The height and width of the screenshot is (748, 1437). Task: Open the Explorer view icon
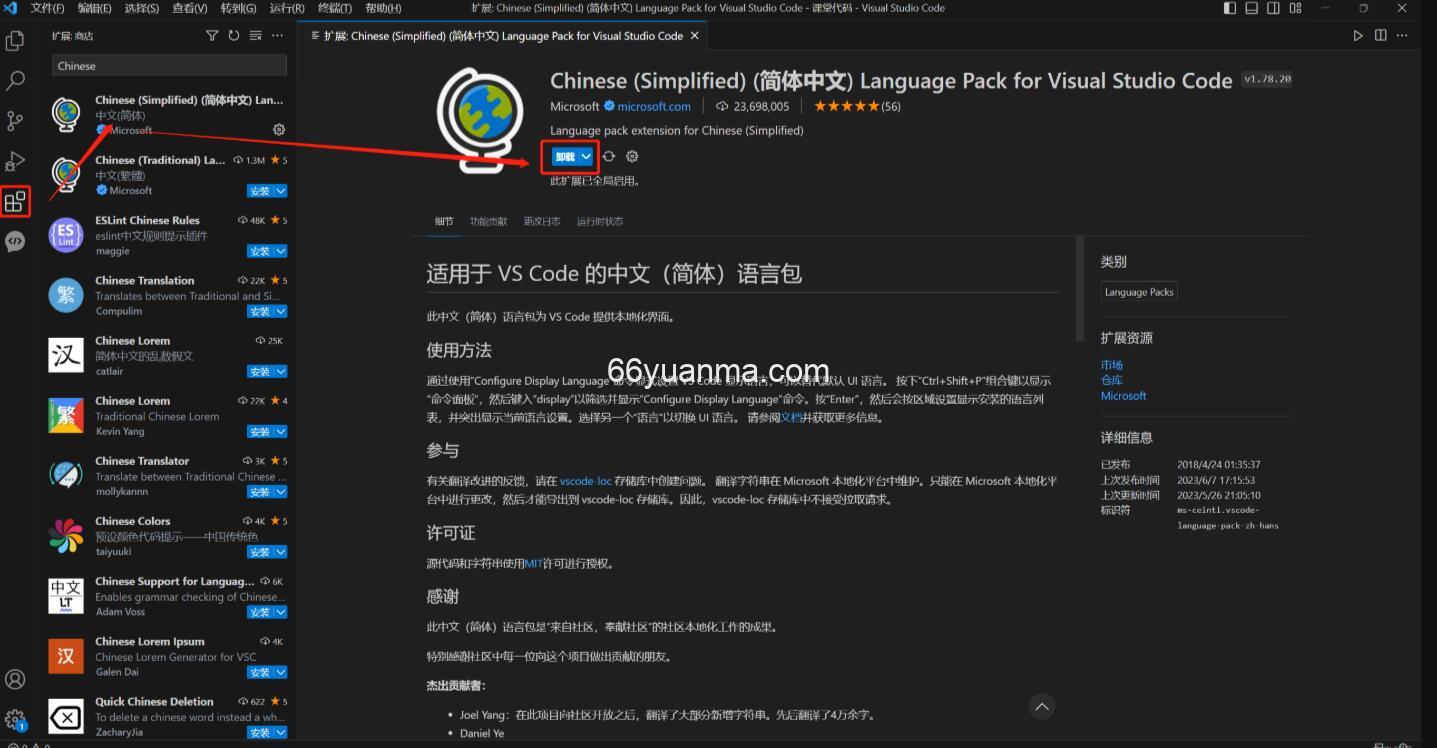[15, 41]
